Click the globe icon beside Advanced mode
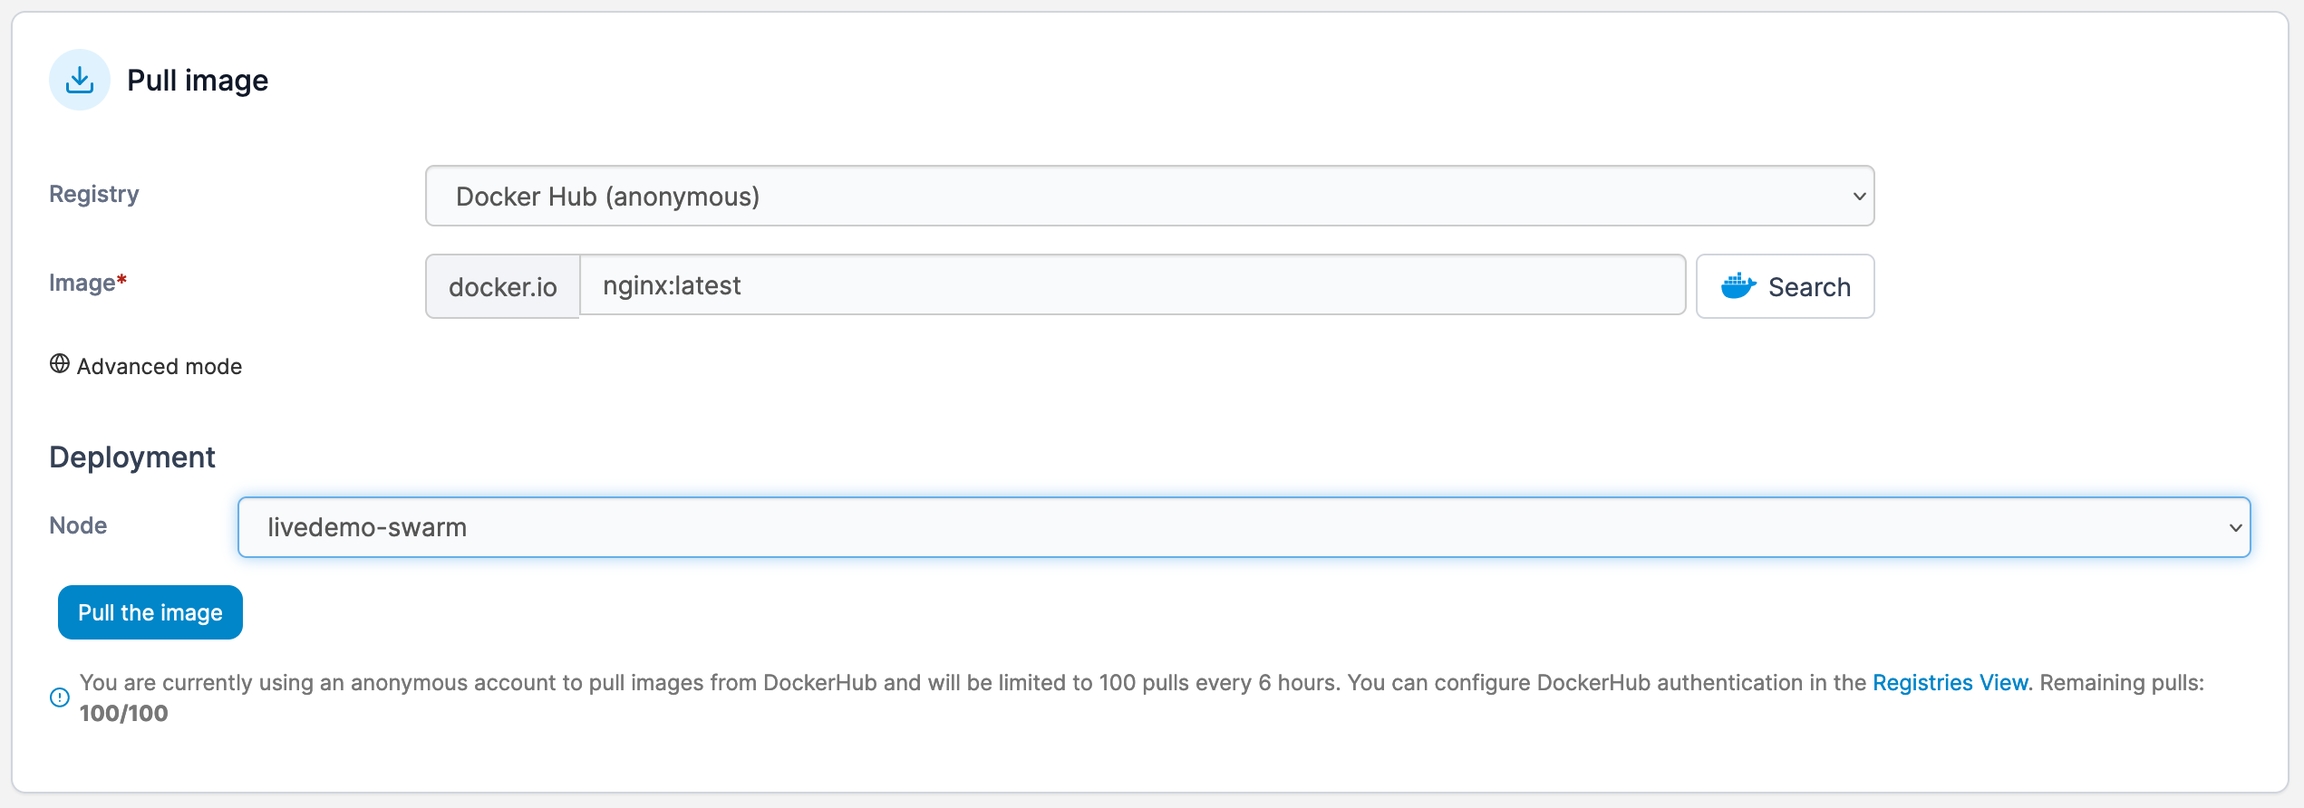2304x808 pixels. click(x=60, y=364)
